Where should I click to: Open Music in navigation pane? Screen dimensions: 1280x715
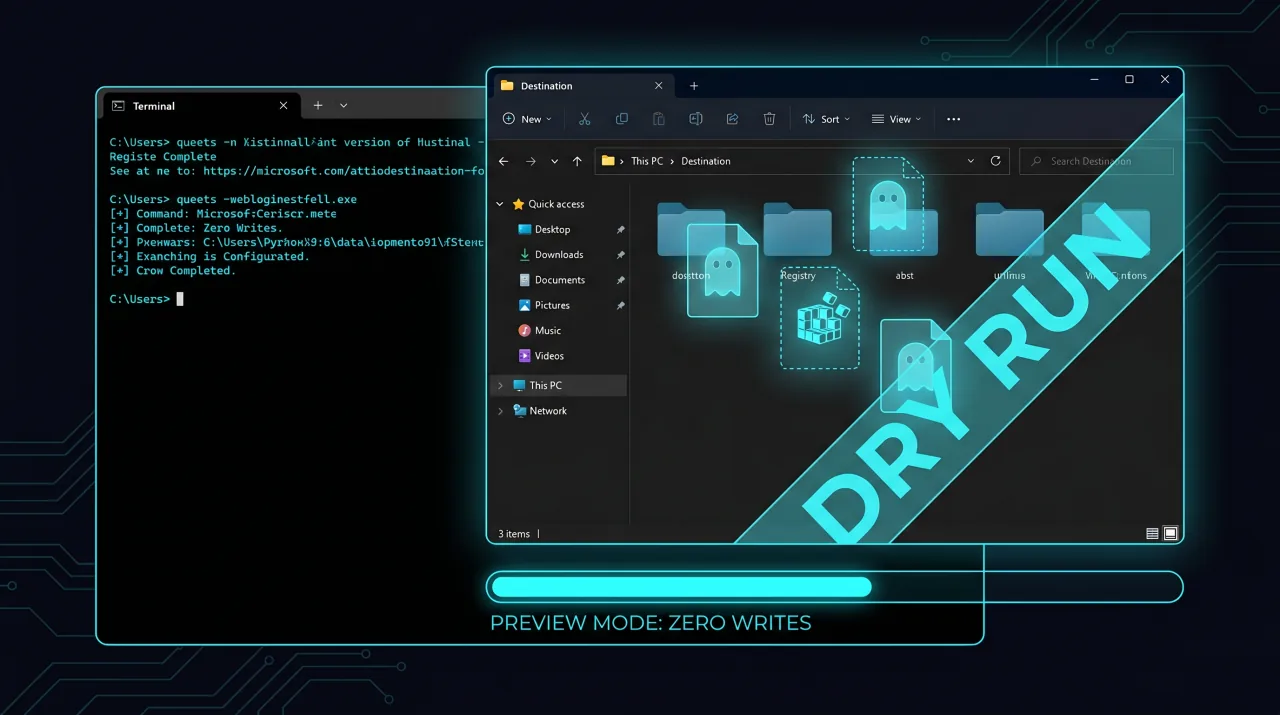pos(547,330)
